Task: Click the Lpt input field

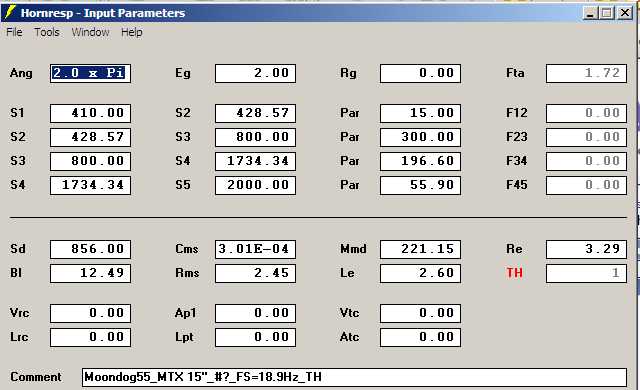Action: (255, 337)
